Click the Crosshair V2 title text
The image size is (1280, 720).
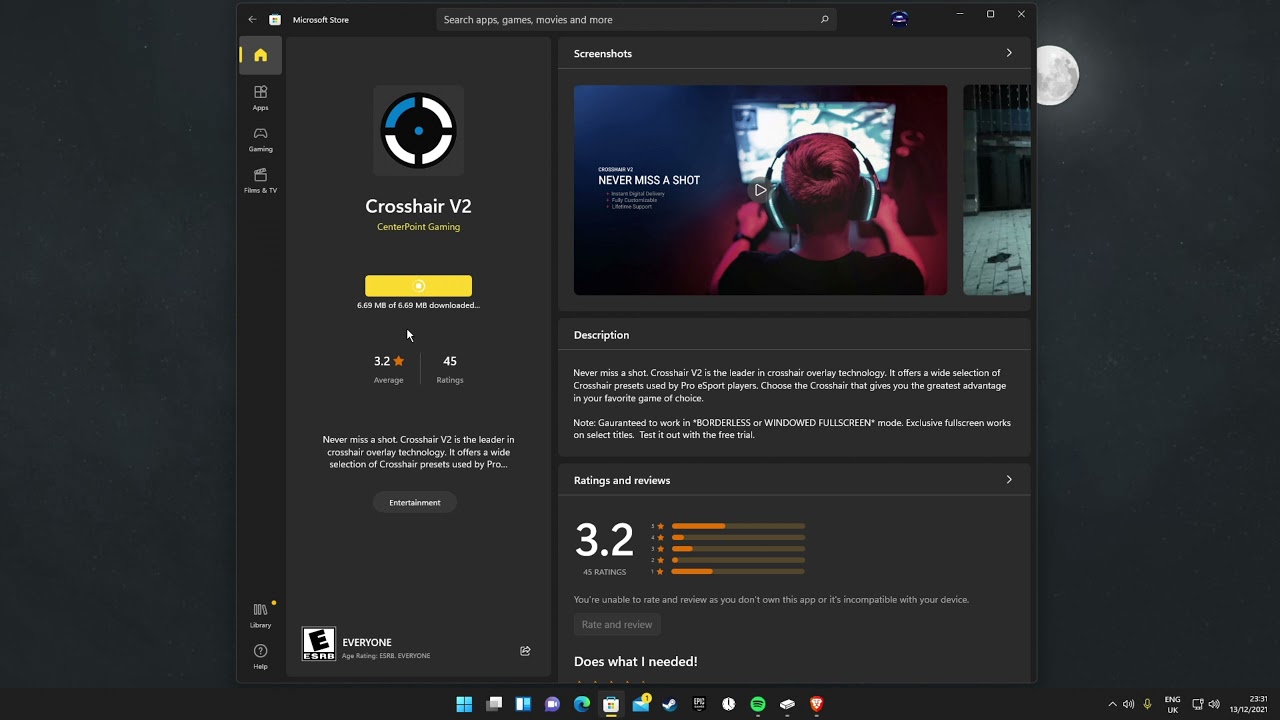tap(418, 206)
